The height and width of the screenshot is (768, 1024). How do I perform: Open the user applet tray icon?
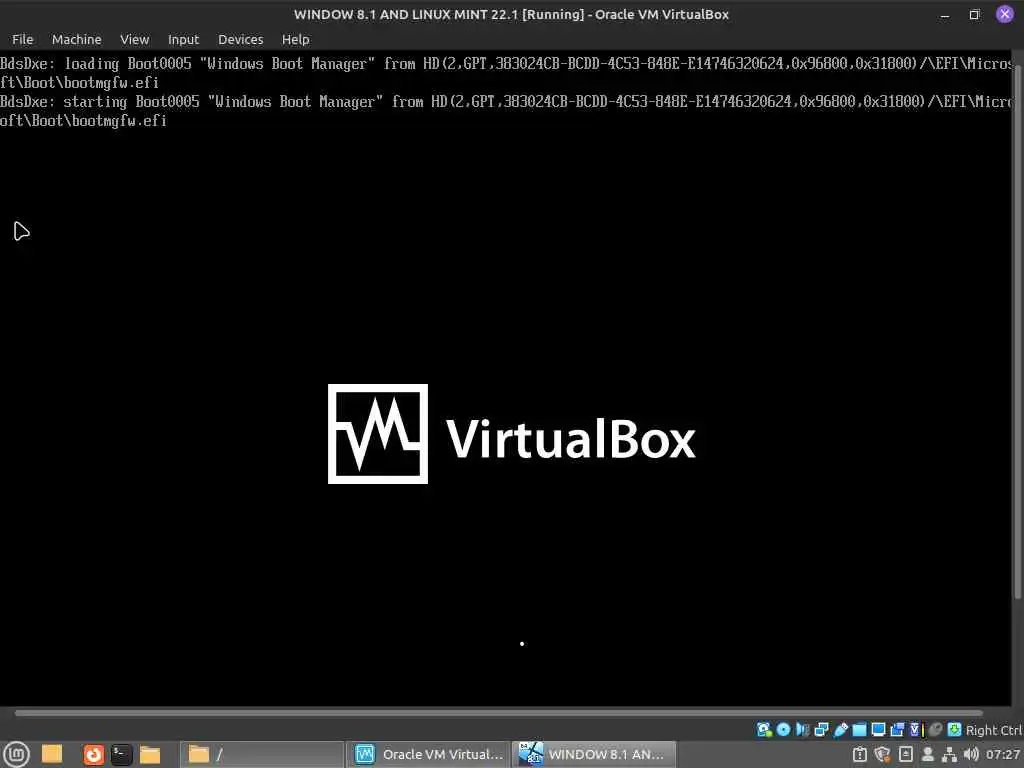coord(928,754)
